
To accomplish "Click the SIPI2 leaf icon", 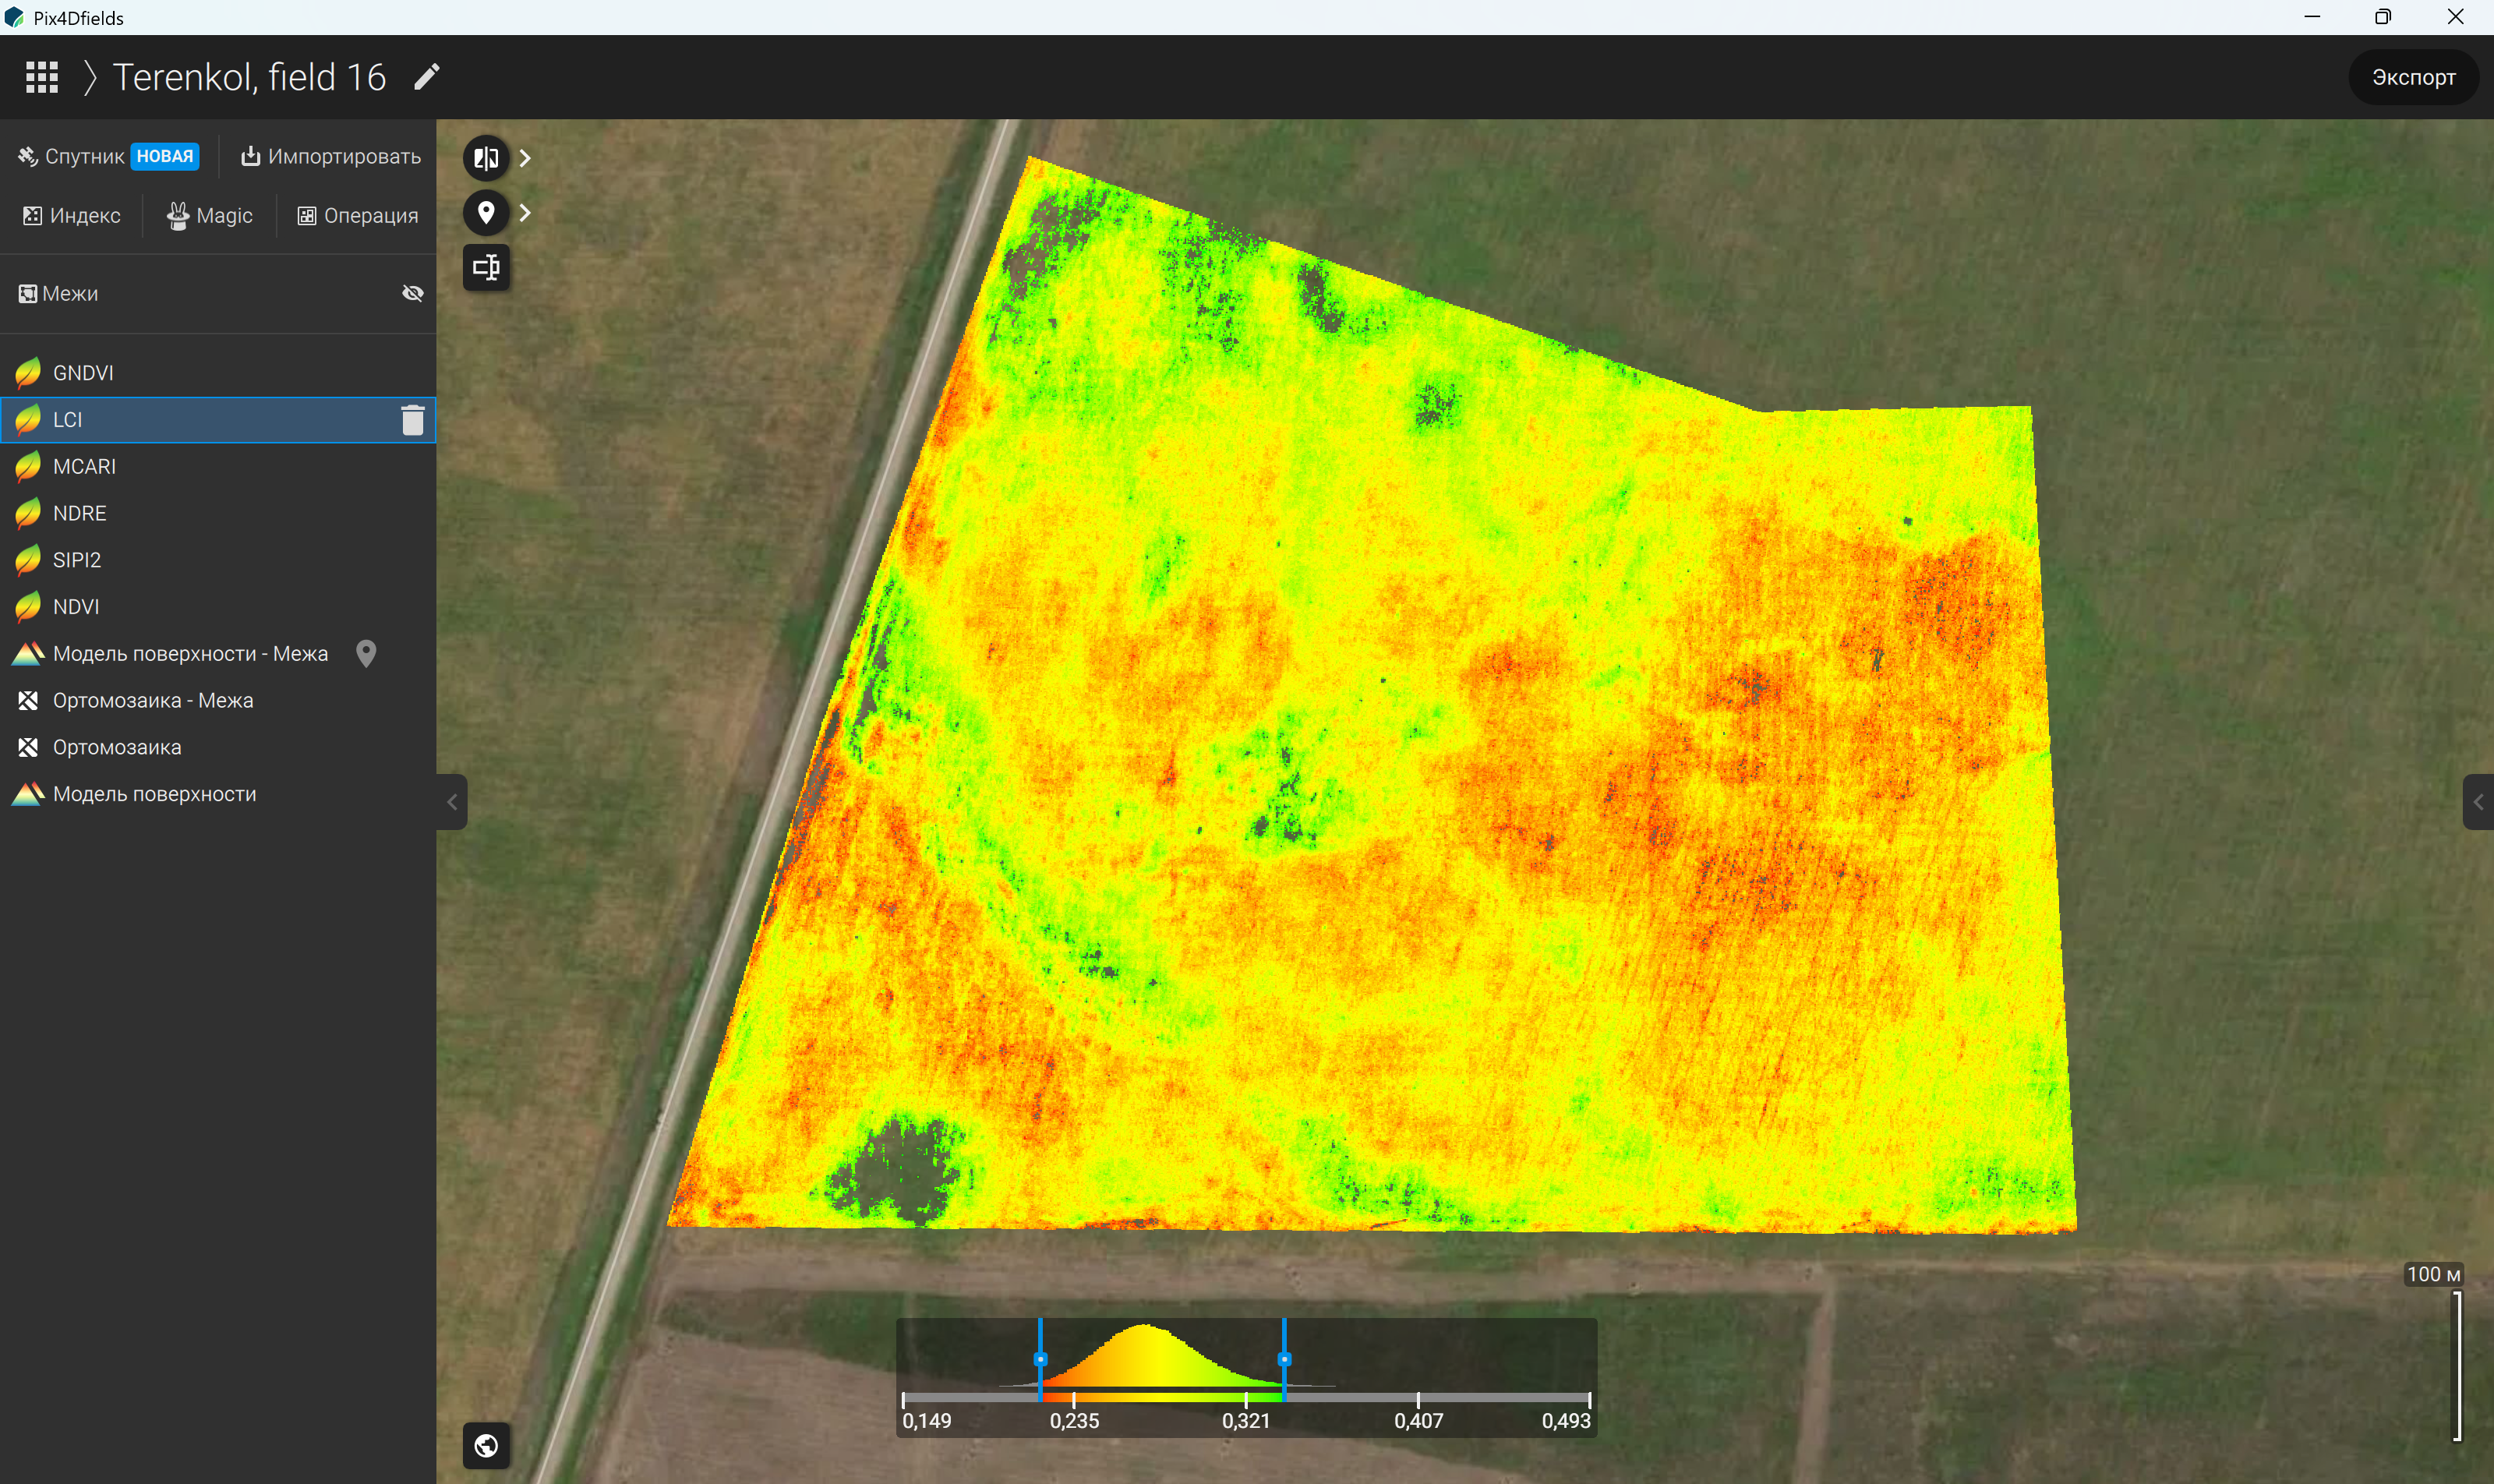I will click(28, 560).
